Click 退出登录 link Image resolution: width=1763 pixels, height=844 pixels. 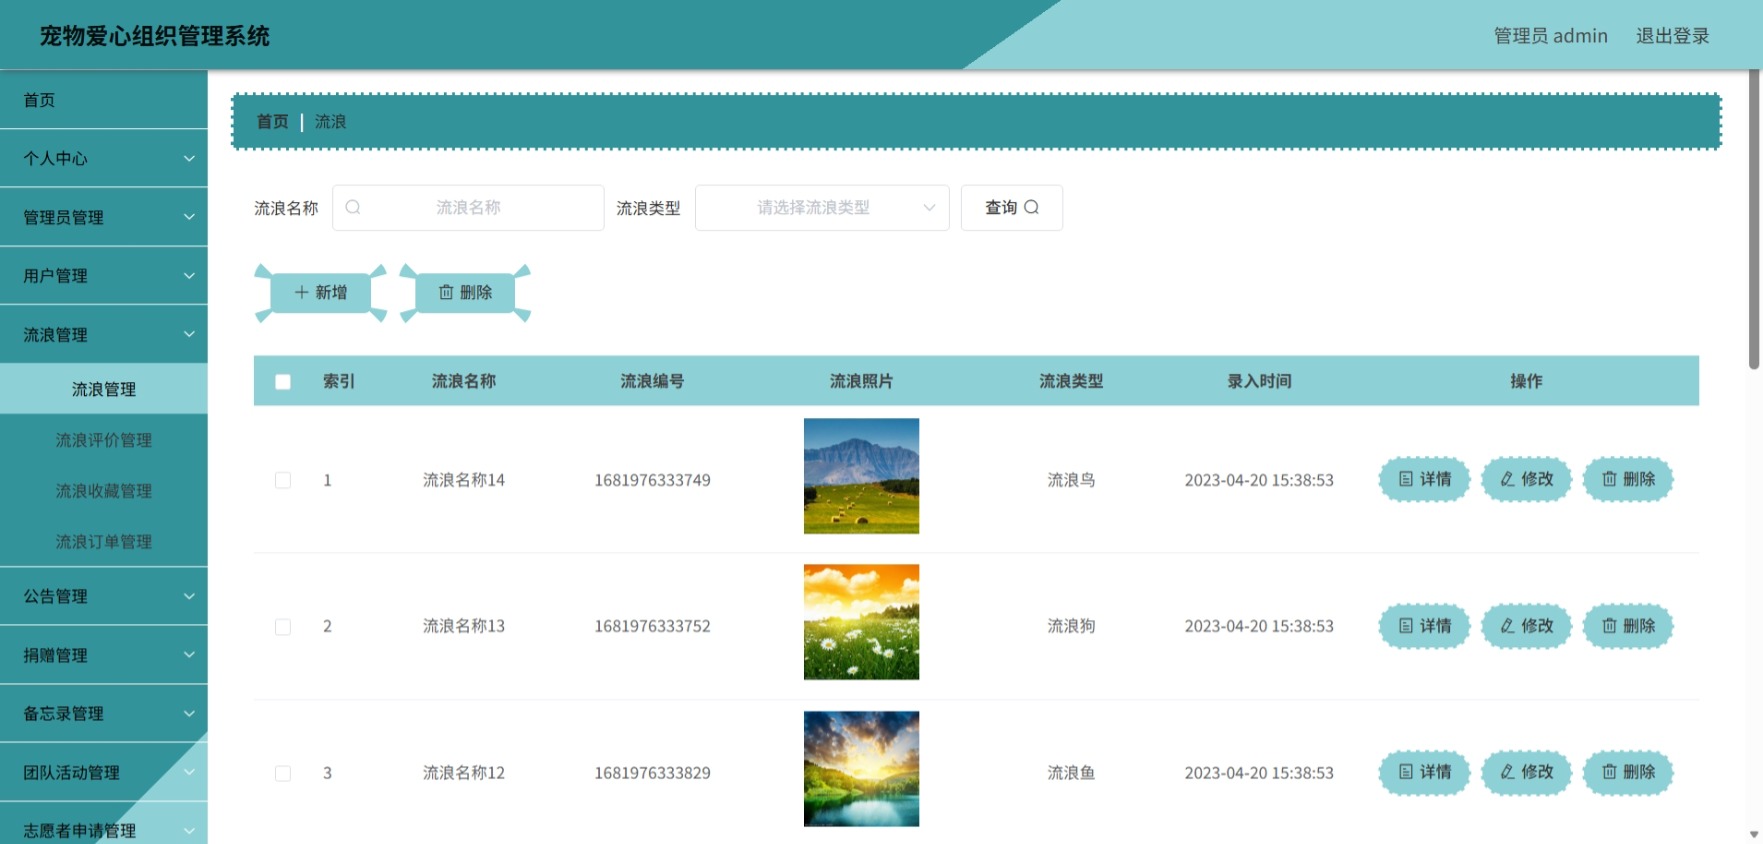[x=1672, y=36]
